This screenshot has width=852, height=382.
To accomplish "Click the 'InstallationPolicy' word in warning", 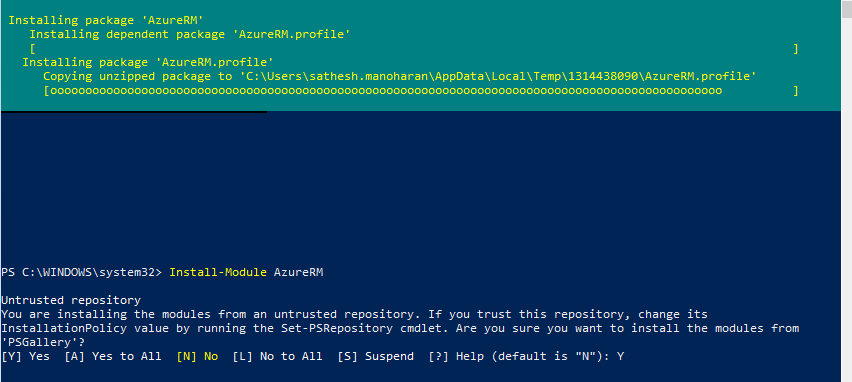I will point(64,329).
